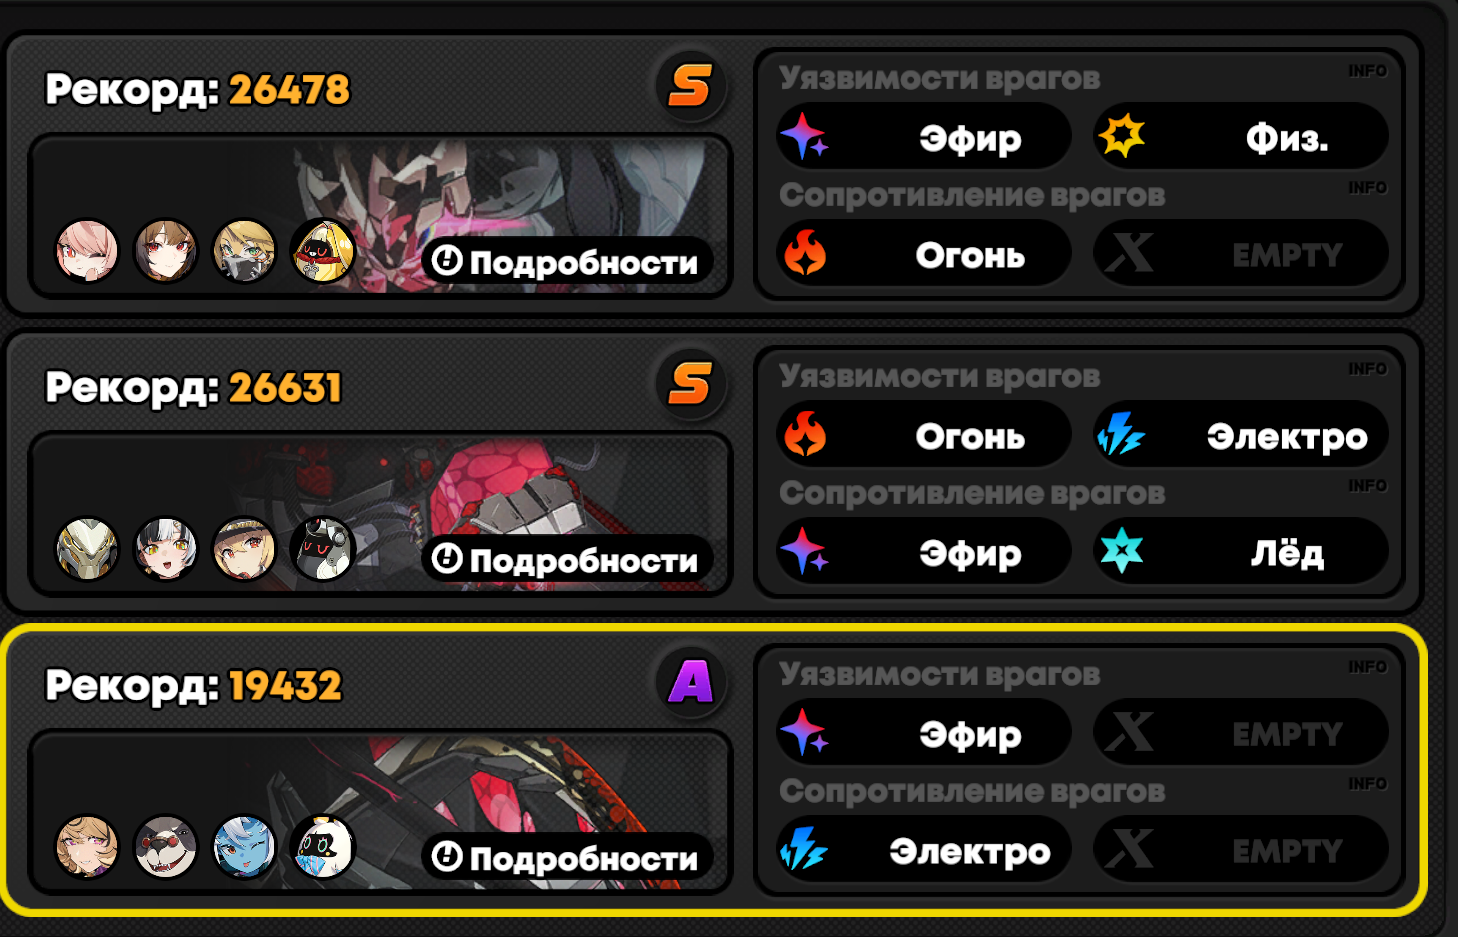Open Подробности for record 19432
This screenshot has height=937, width=1458.
coord(566,858)
